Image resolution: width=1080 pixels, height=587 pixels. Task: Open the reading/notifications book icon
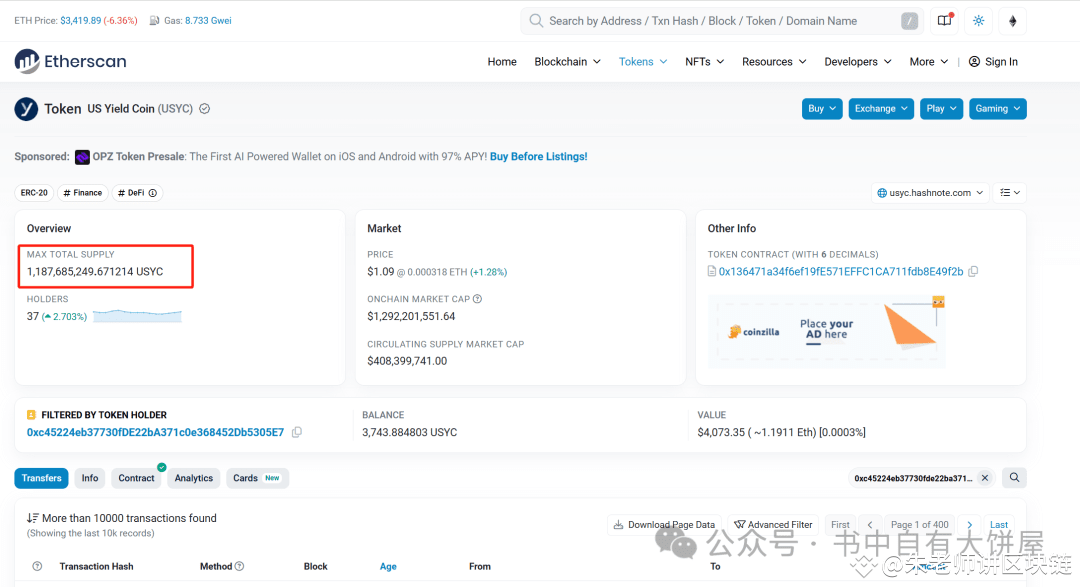[x=945, y=21]
